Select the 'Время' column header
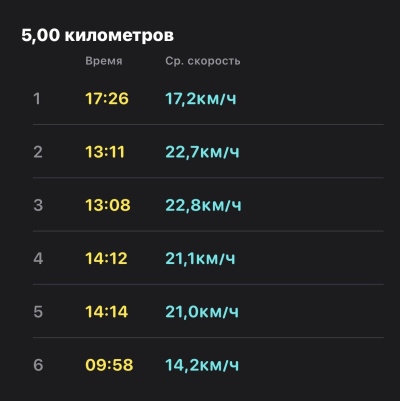Viewport: 400px width, 401px height. pyautogui.click(x=104, y=61)
